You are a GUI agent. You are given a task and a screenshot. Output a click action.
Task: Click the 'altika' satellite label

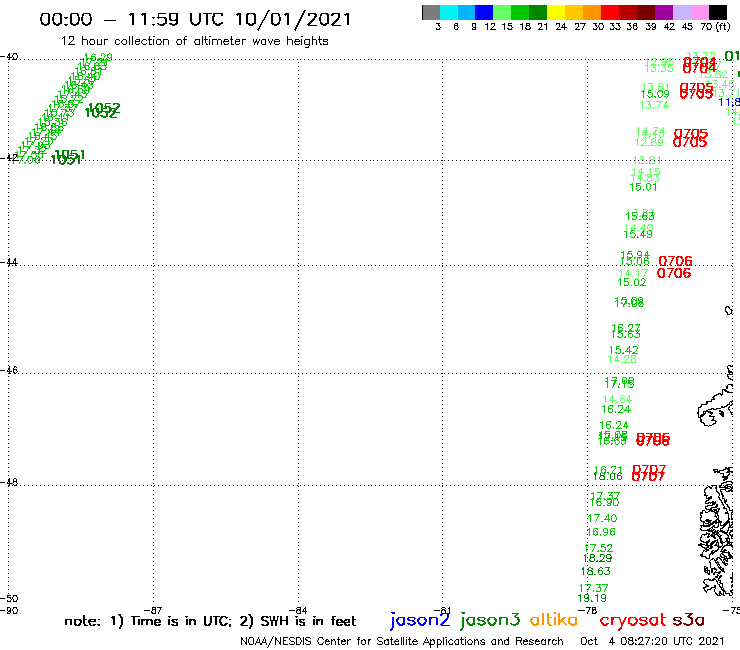554,619
